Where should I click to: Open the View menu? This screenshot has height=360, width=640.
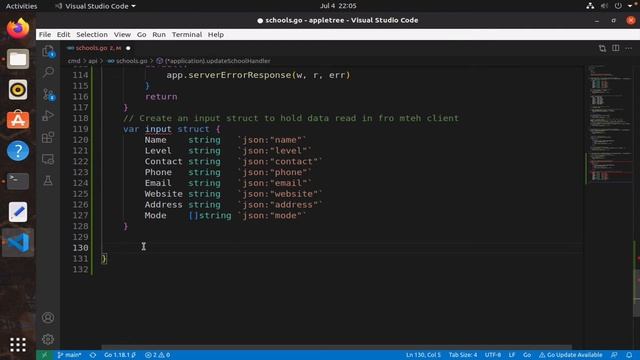[x=122, y=35]
